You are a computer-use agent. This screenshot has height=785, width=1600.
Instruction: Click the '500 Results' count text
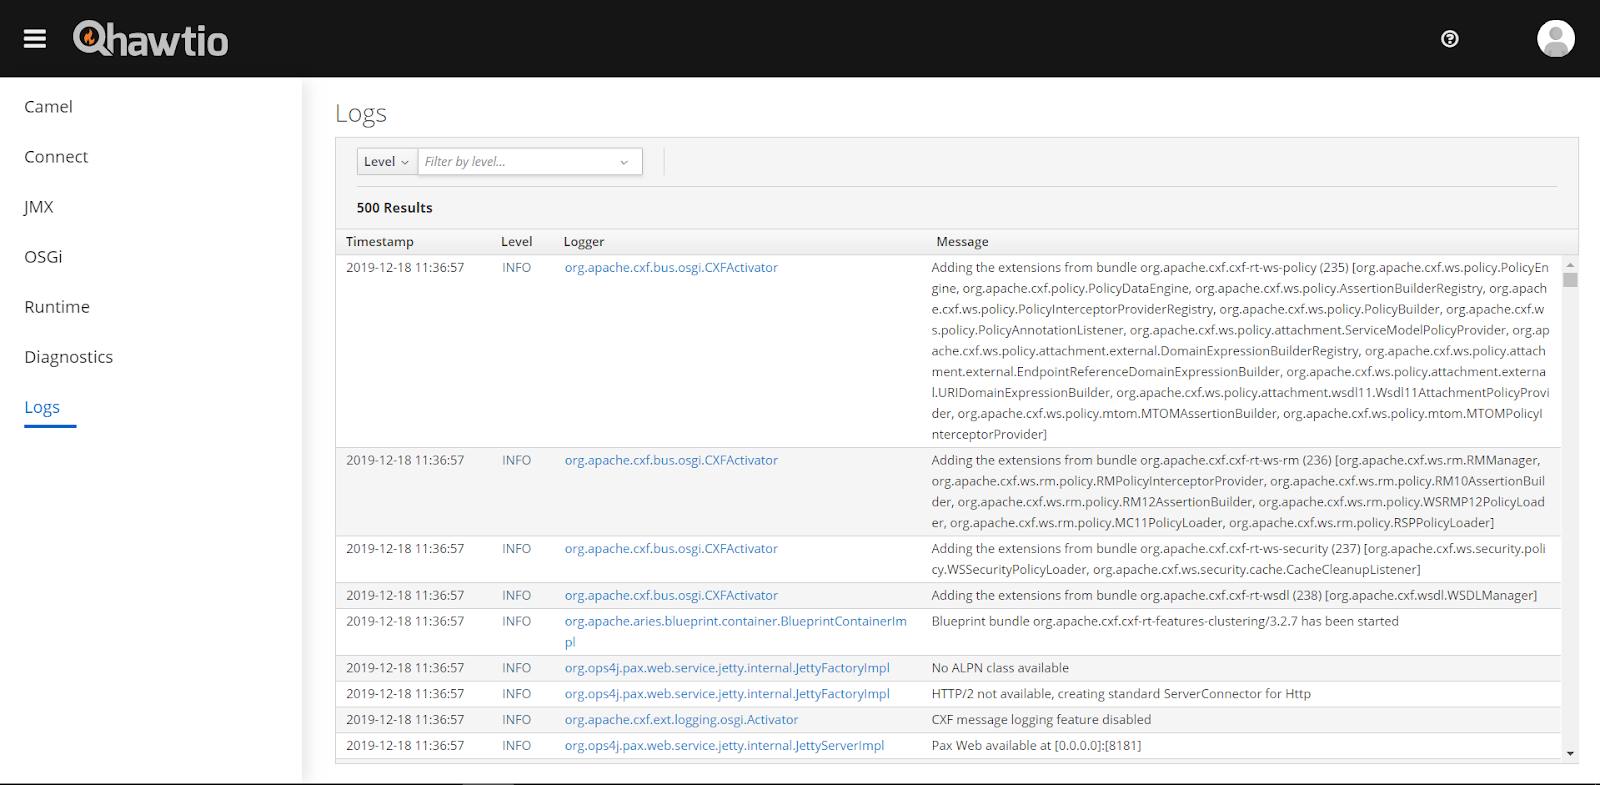pos(395,208)
